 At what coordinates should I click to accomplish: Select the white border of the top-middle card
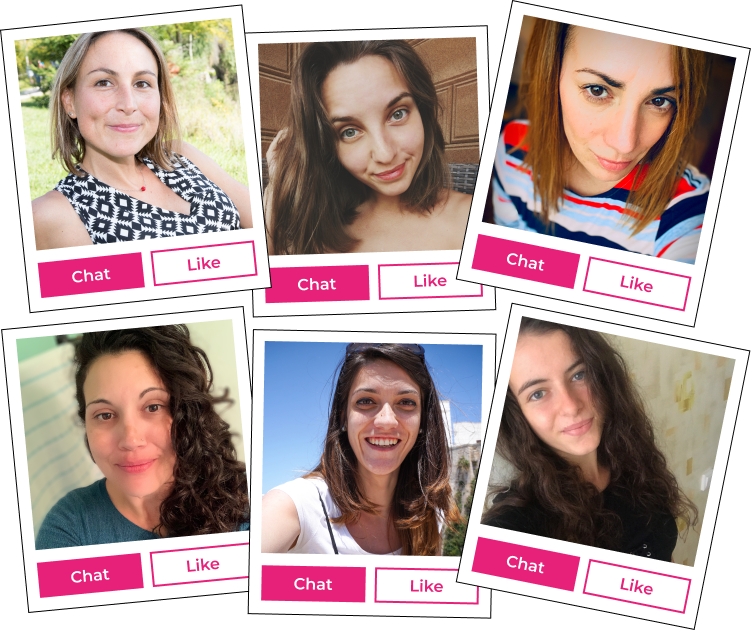pyautogui.click(x=369, y=32)
